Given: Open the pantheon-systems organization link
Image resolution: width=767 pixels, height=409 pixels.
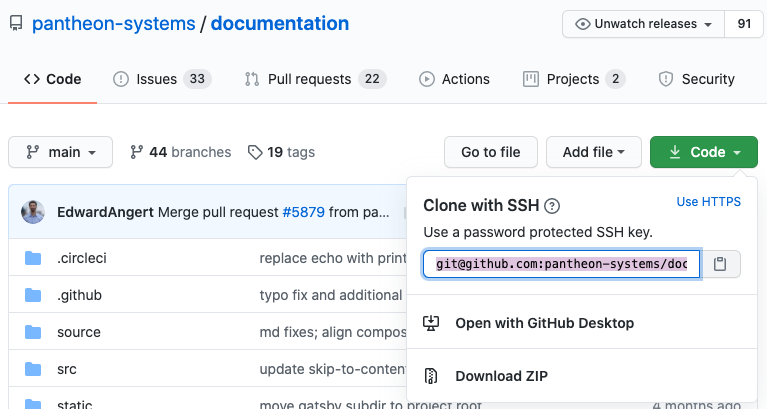Looking at the screenshot, I should pyautogui.click(x=113, y=23).
